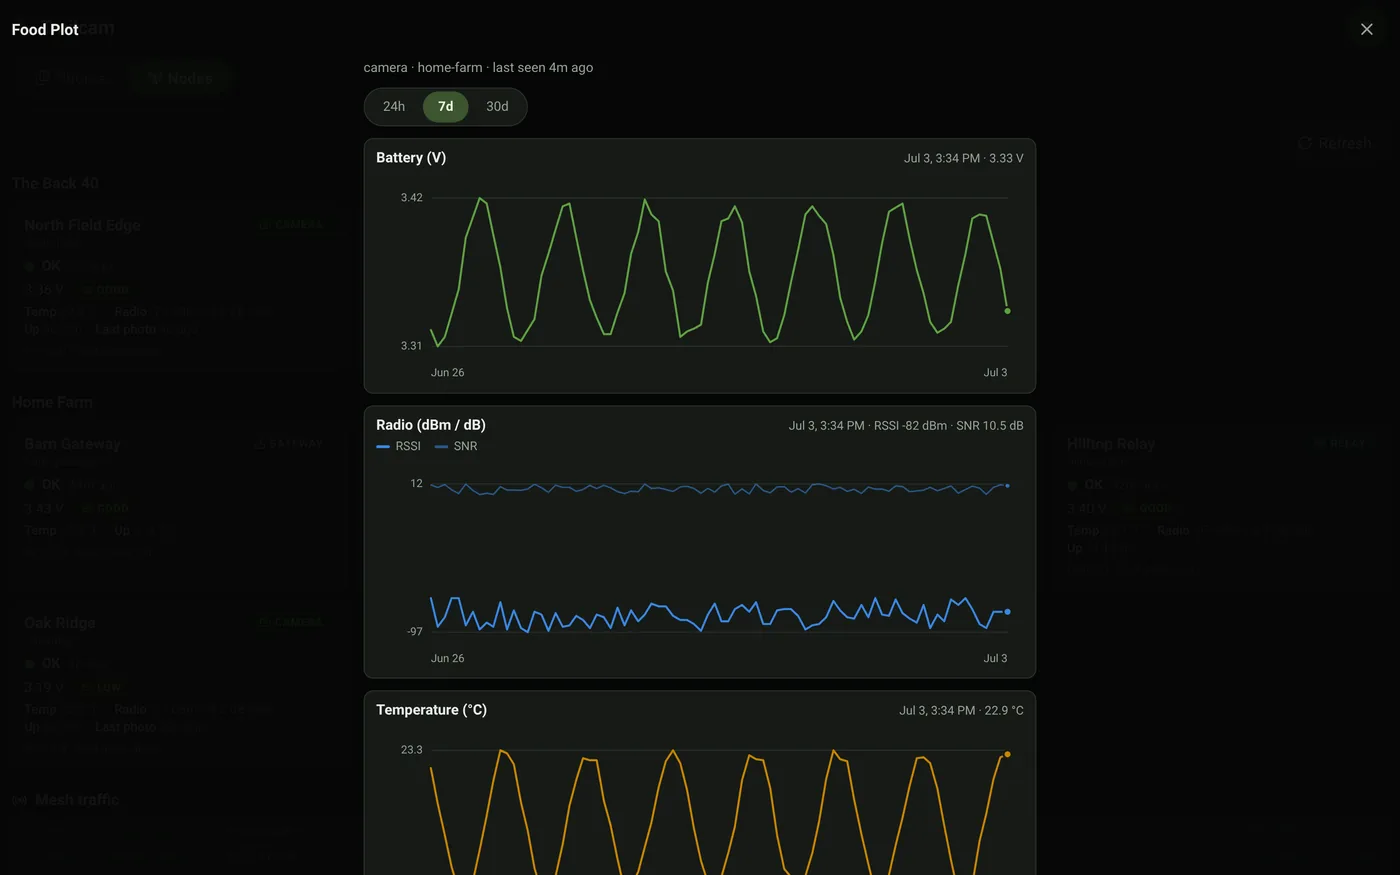The width and height of the screenshot is (1400, 875).
Task: Click the 'Radio (dBm / dB)' chart title
Action: click(431, 425)
